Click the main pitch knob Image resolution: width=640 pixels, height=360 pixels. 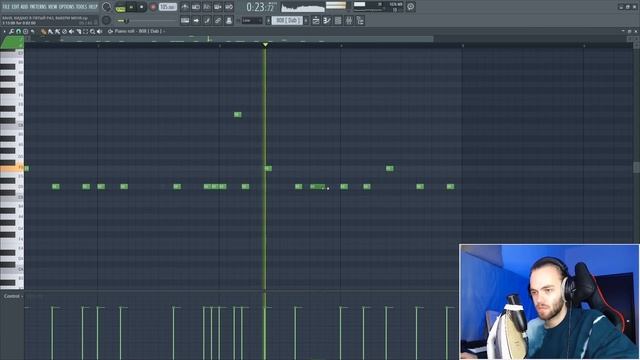(107, 20)
